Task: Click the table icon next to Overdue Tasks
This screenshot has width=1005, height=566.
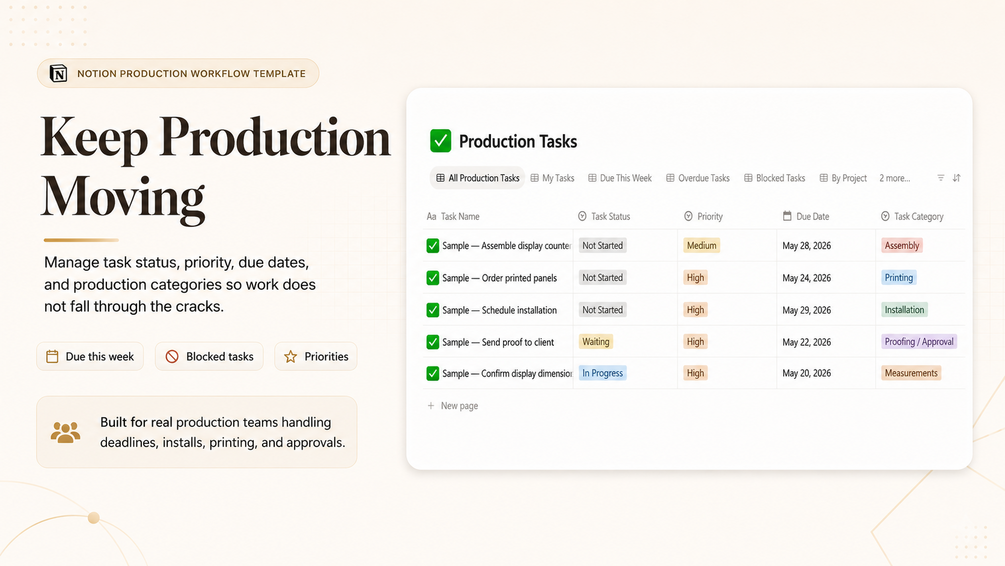Action: pos(670,178)
